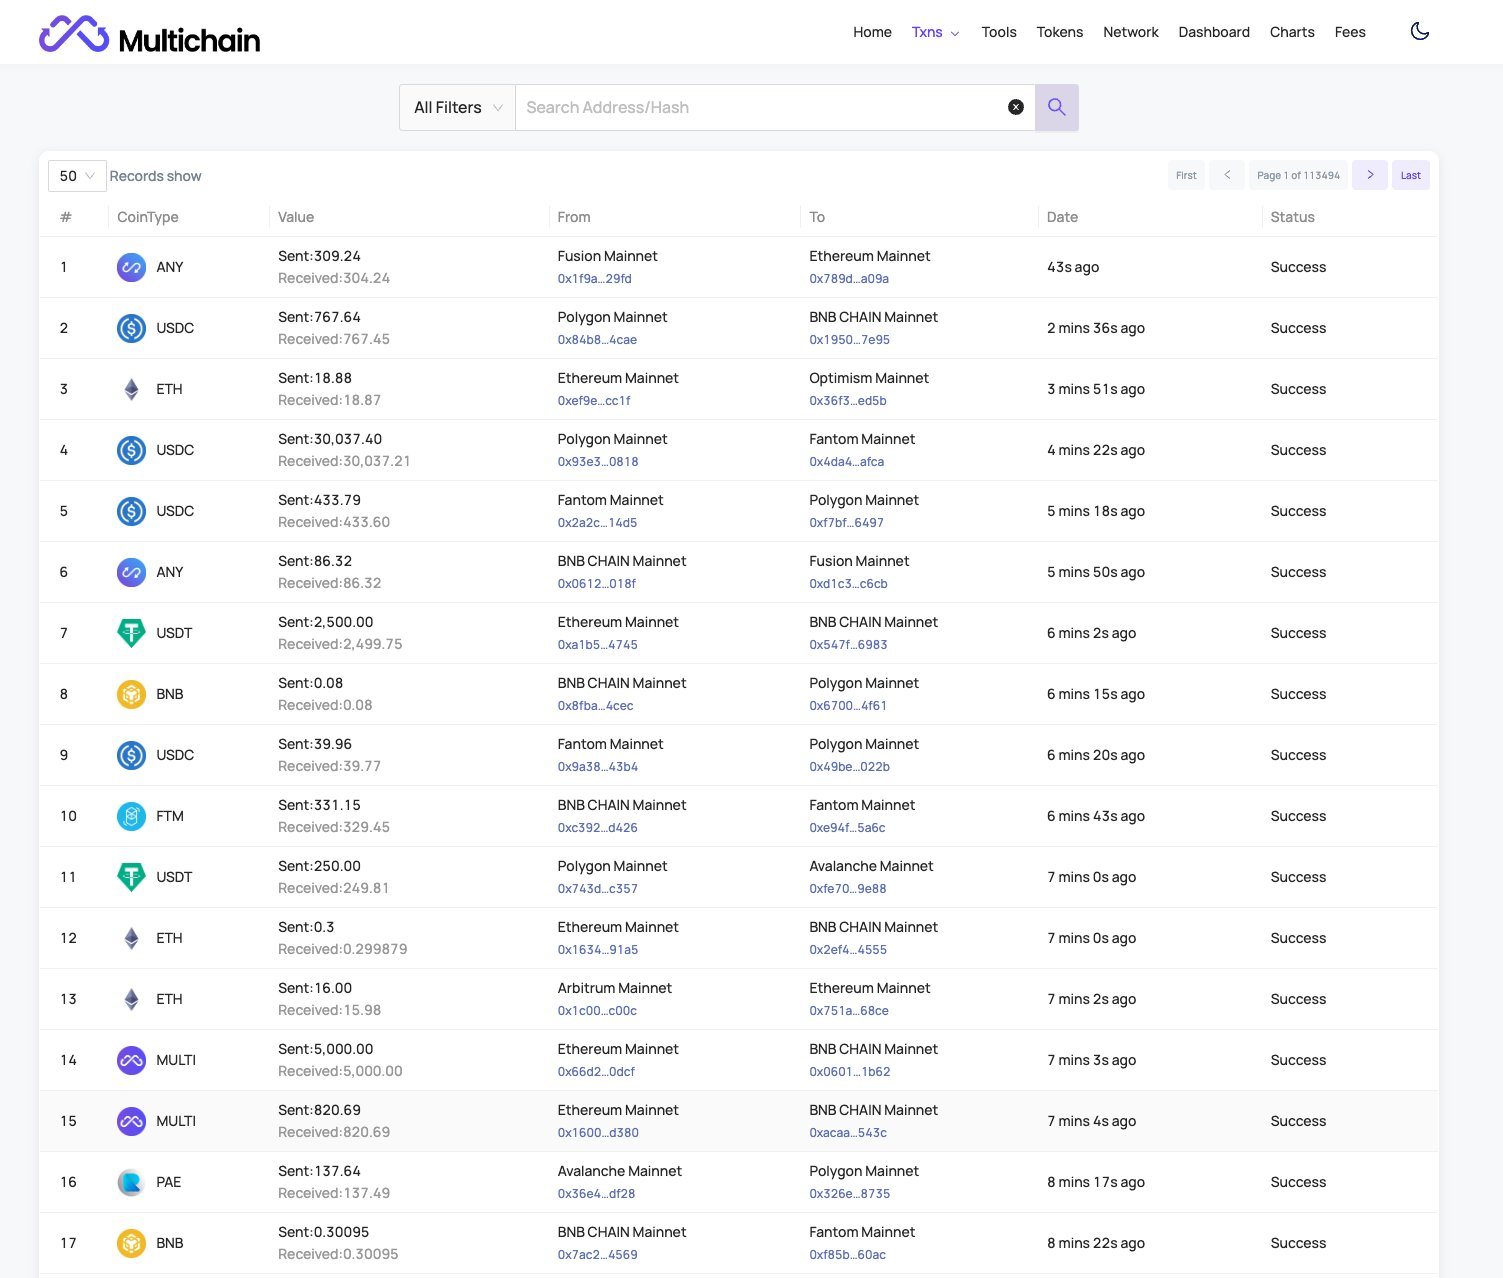Screen dimensions: 1503x1278
Task: Click ETH coin icon in row 12
Action: (131, 938)
